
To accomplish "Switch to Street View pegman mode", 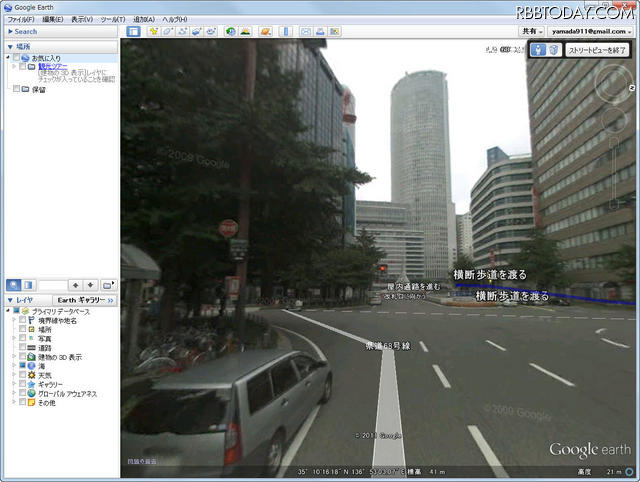I will click(x=538, y=50).
